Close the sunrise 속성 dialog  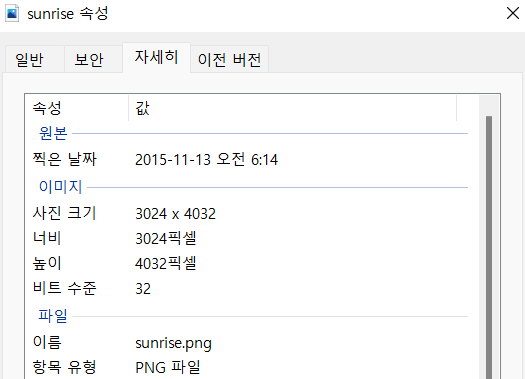tap(513, 14)
